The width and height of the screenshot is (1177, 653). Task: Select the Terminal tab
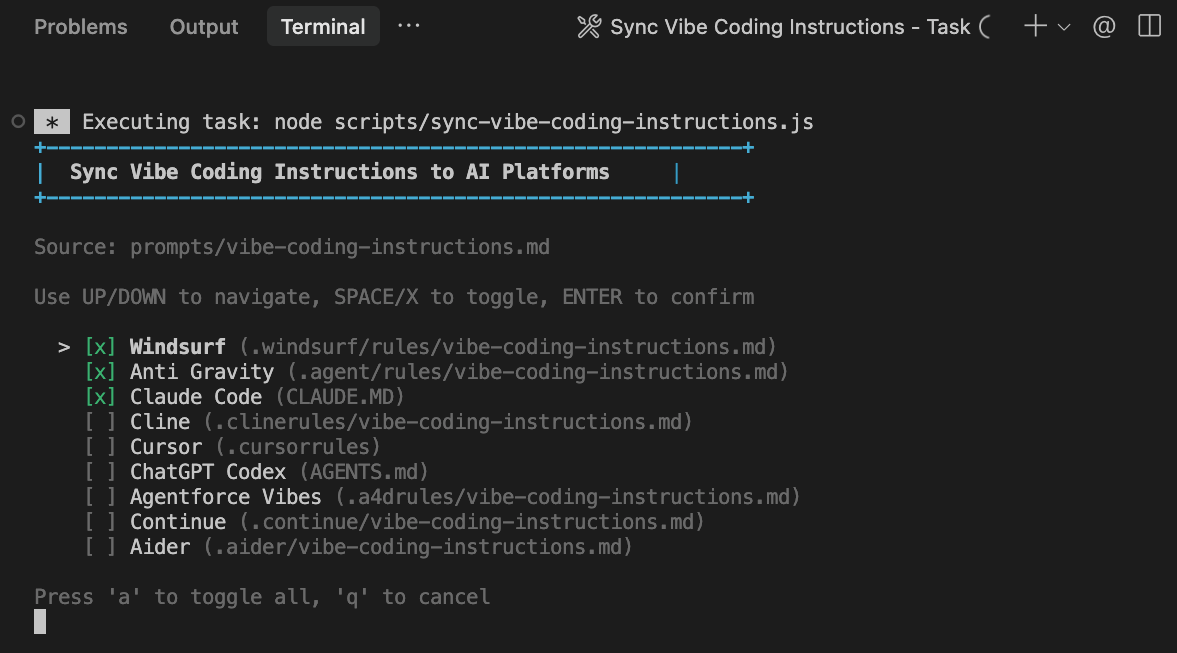pos(323,27)
